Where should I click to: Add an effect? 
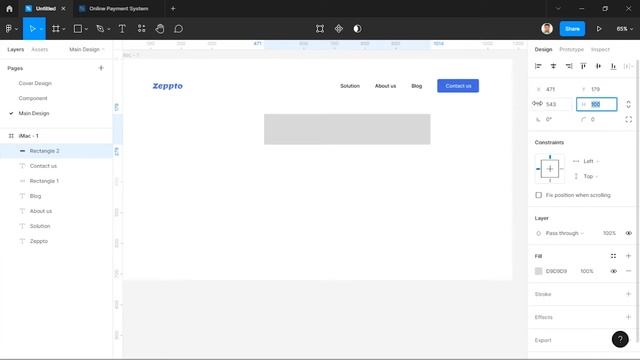point(628,317)
